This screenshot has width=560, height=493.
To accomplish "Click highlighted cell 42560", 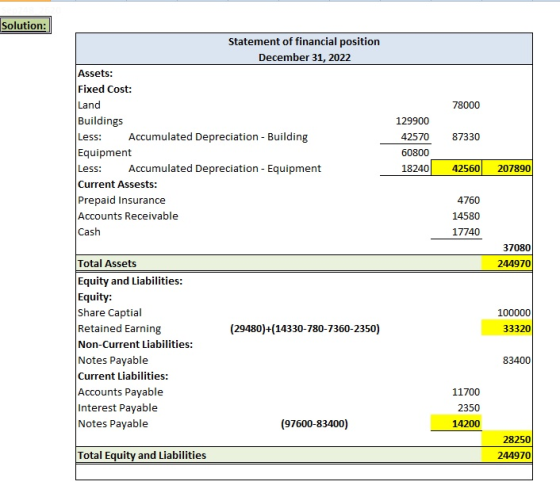I will [456, 168].
